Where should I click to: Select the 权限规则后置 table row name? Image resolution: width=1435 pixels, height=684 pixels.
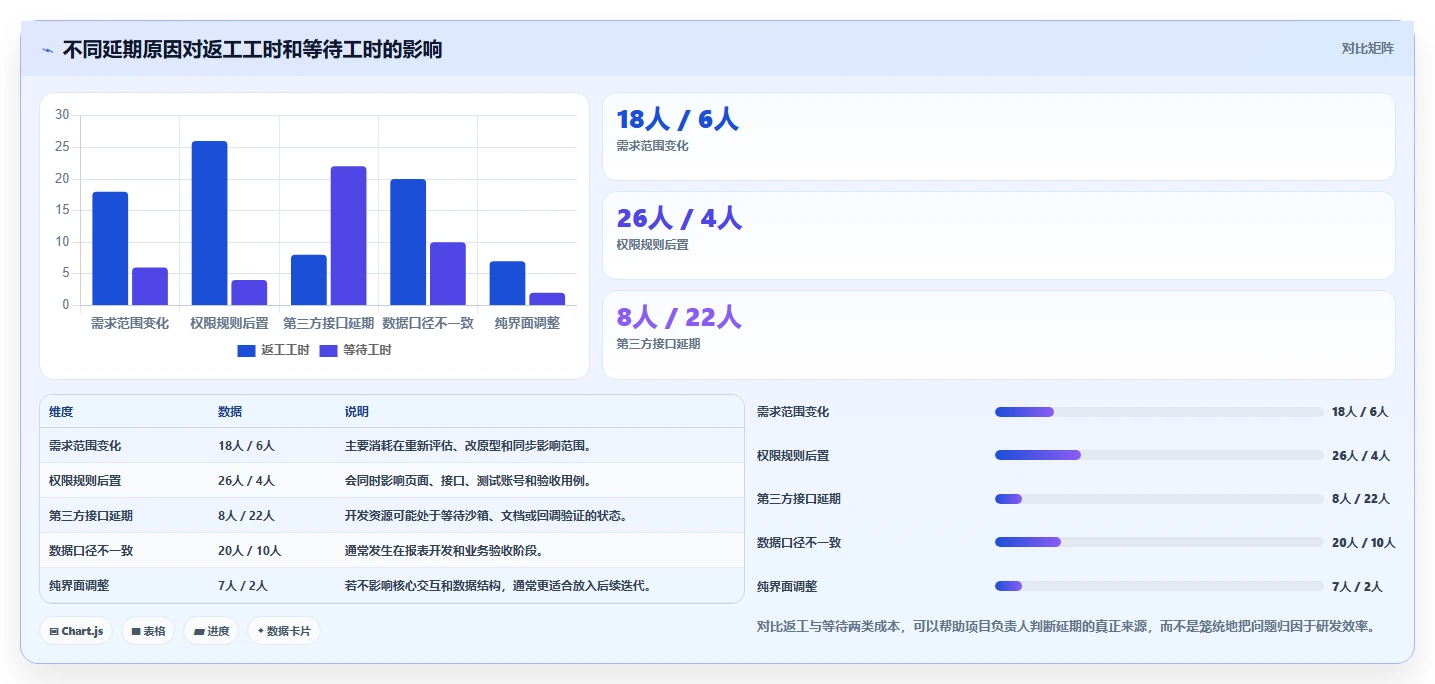85,481
